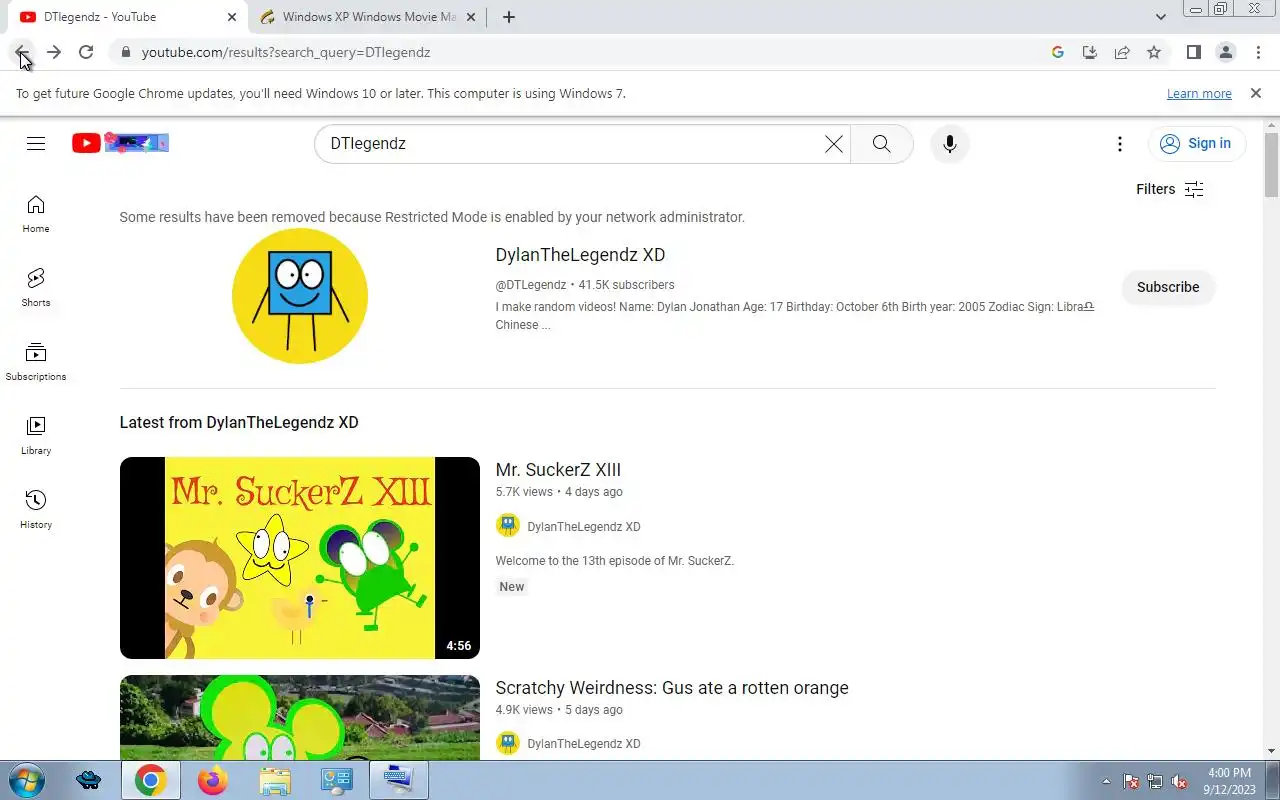The image size is (1280, 800).
Task: Close the Windows XP Movie Maker tab
Action: [471, 17]
